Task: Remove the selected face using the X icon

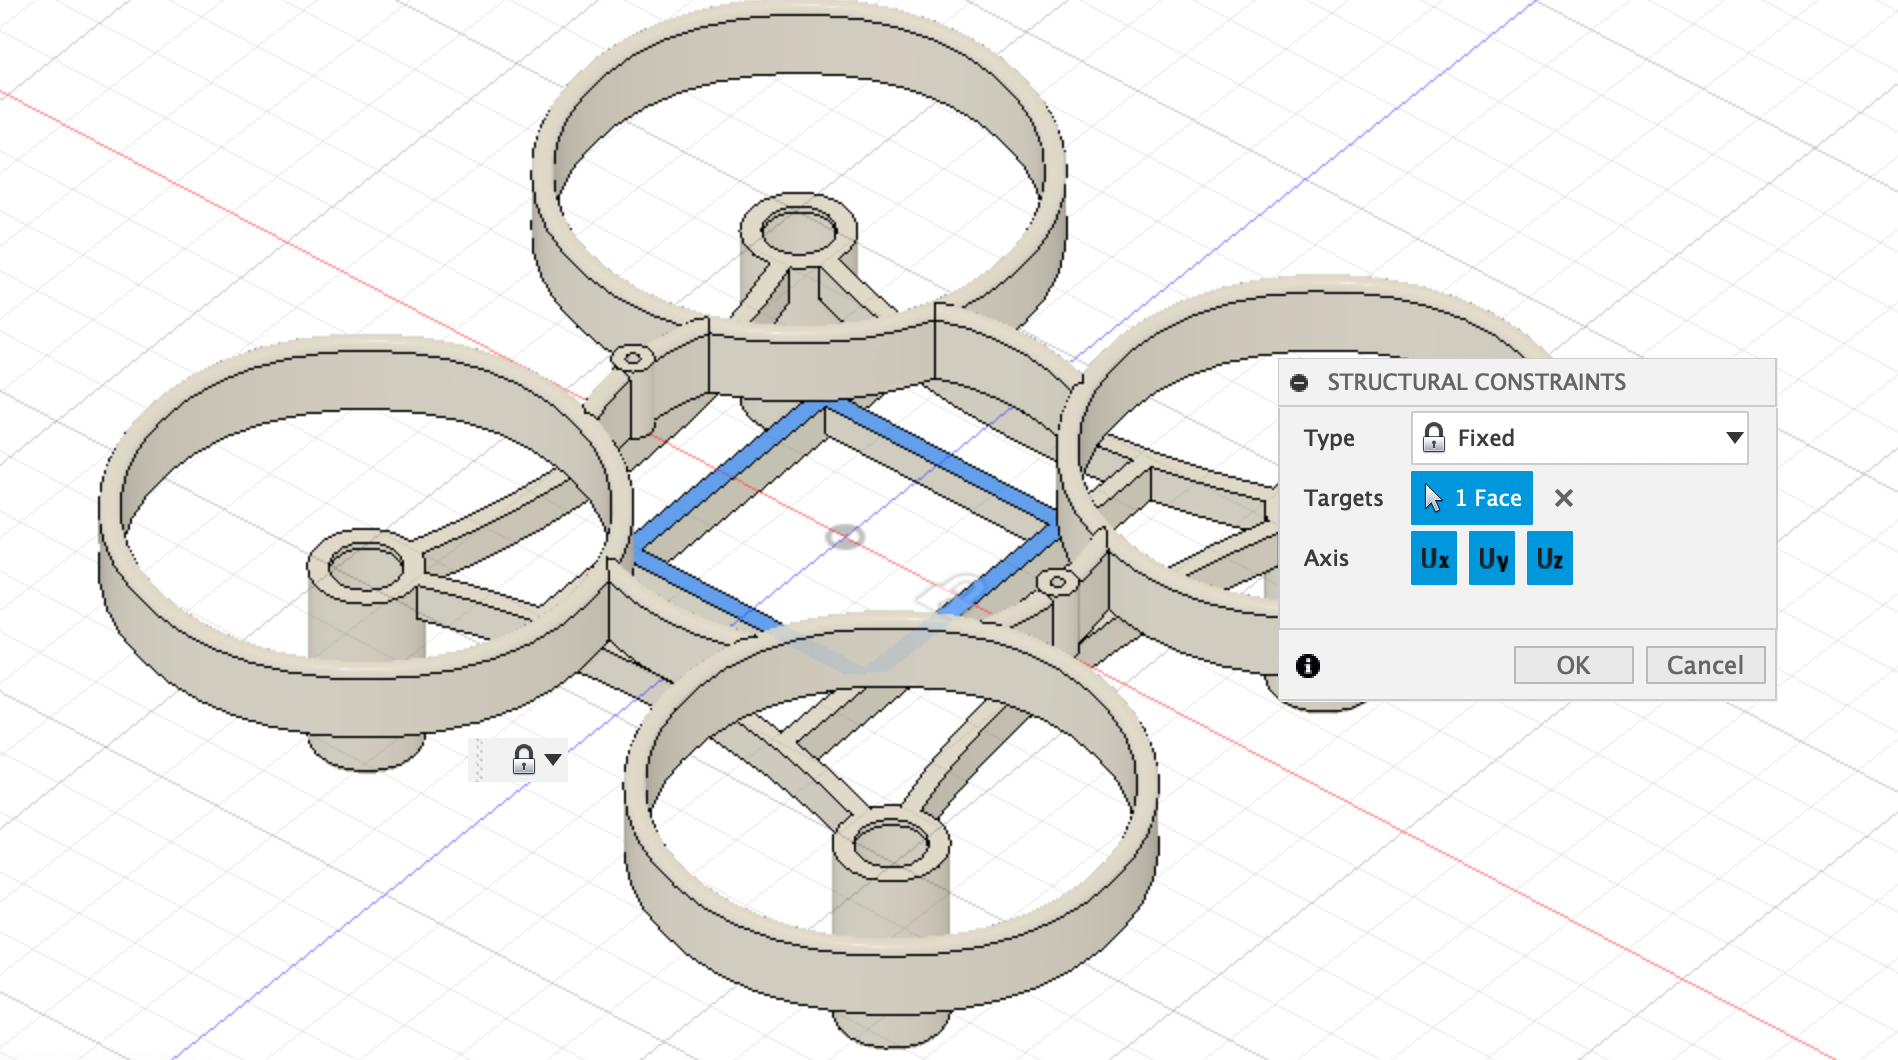Action: click(x=1563, y=498)
